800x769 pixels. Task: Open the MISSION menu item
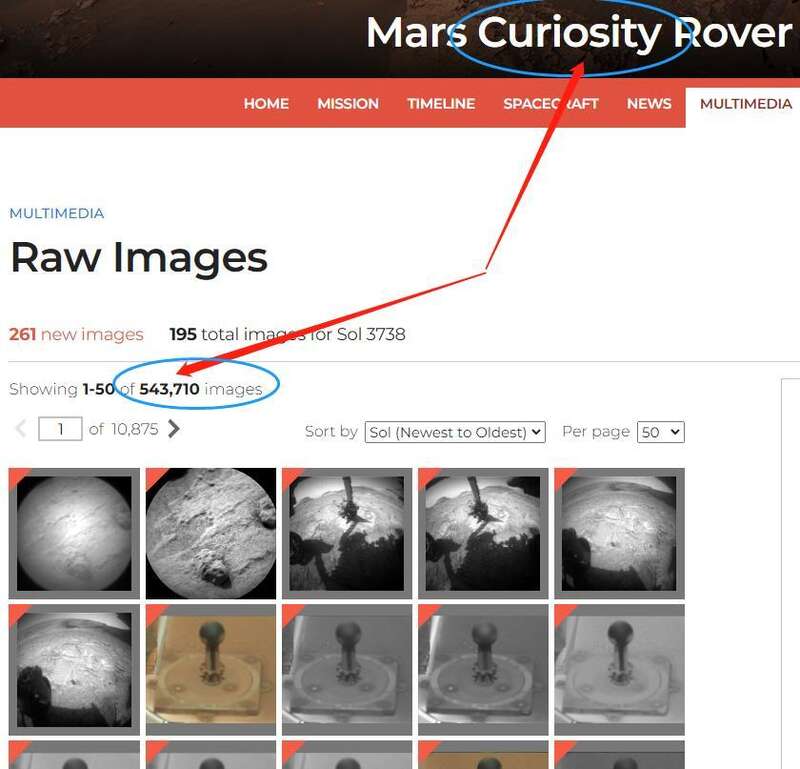pyautogui.click(x=348, y=104)
